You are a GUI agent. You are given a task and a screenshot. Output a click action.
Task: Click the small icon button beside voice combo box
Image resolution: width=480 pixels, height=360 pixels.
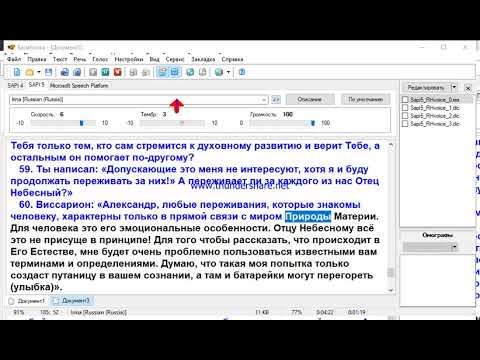[x=276, y=99]
